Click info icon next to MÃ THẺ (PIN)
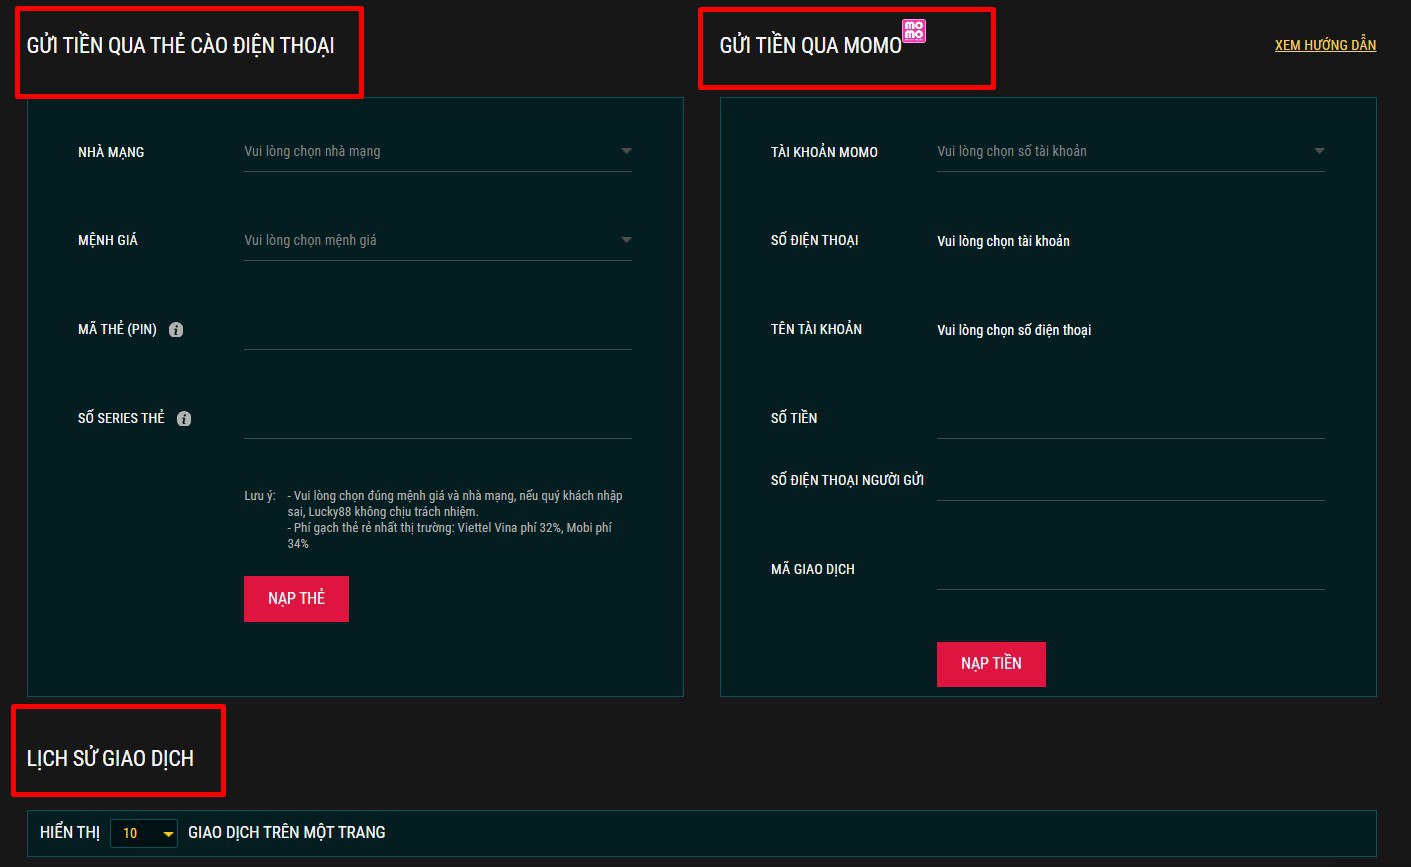The image size is (1411, 867). [176, 330]
